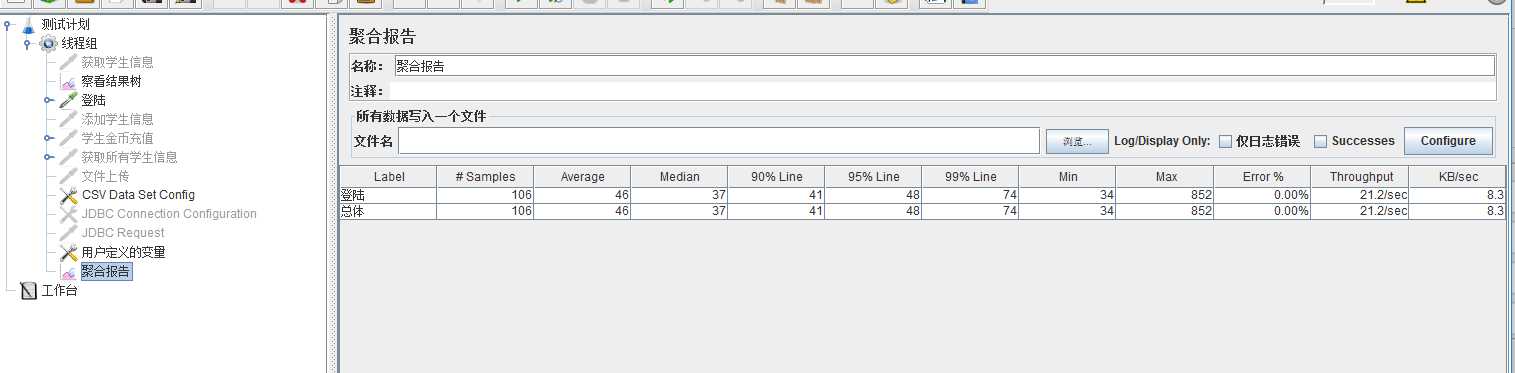Open the 察看结果树 listener icon
The image size is (1515, 373).
(68, 81)
